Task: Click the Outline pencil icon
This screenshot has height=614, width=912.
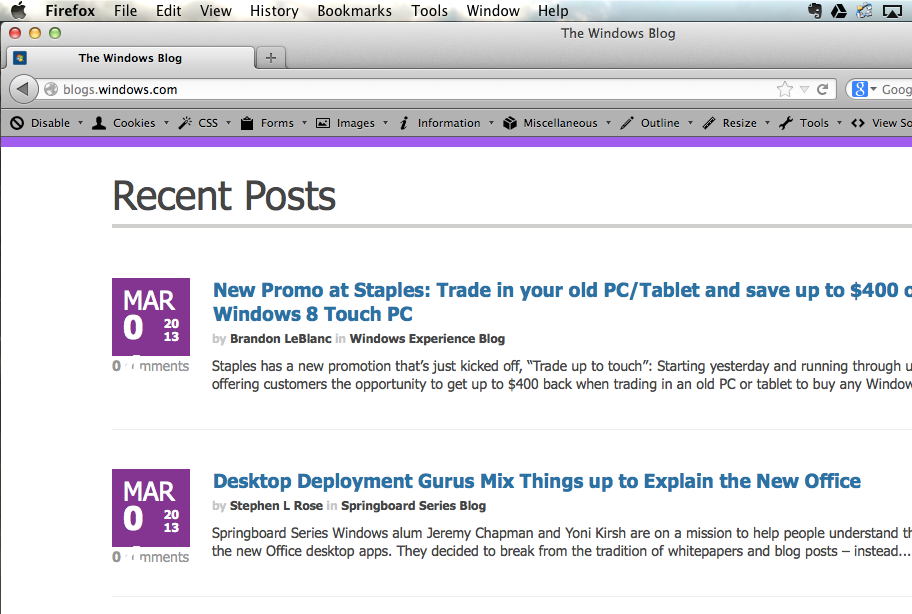Action: click(627, 123)
